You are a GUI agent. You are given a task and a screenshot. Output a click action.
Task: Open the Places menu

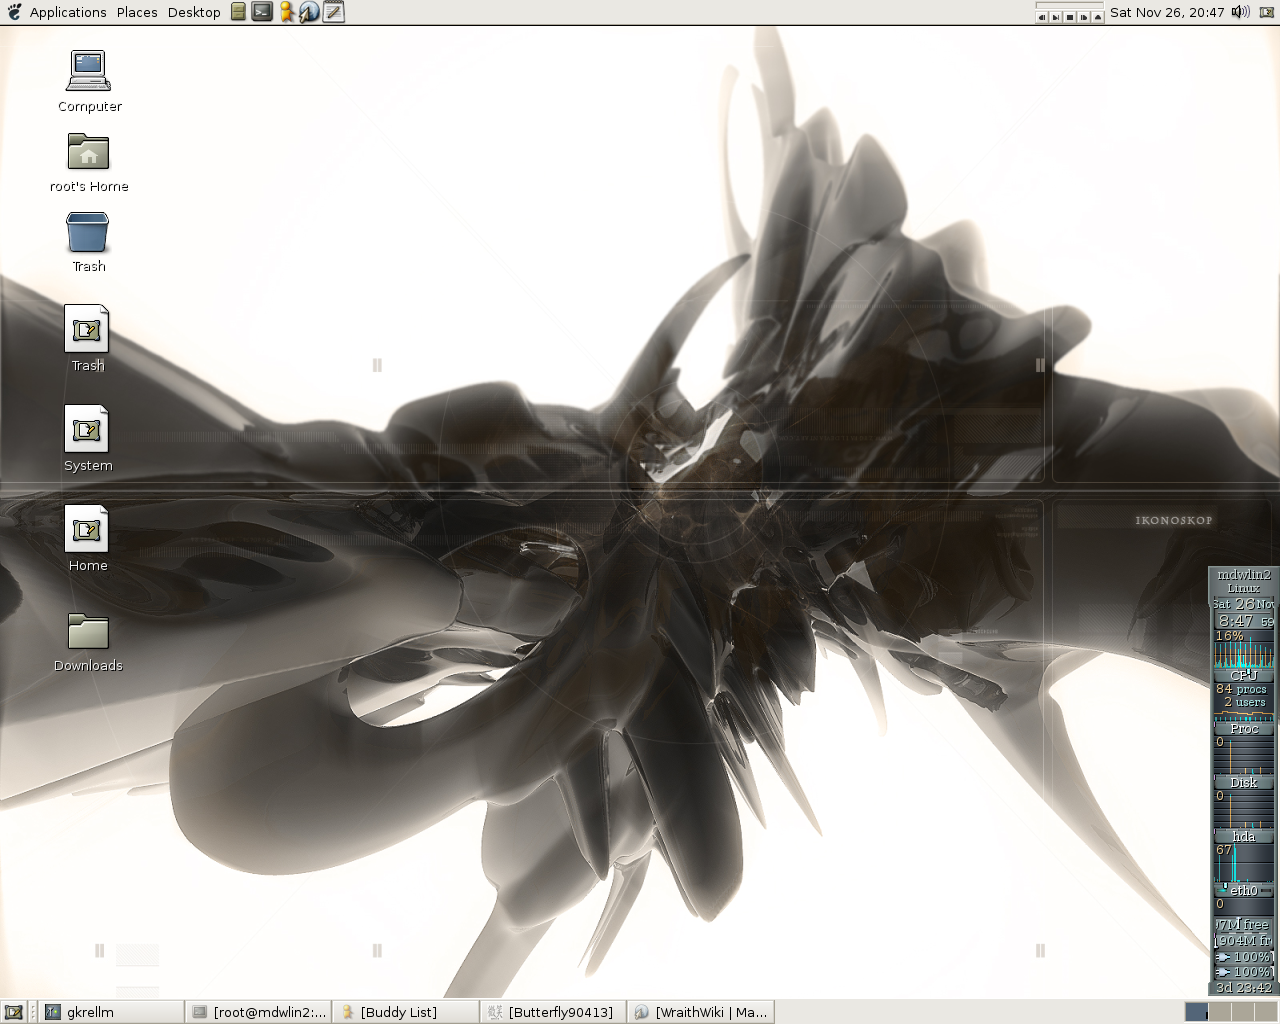(x=137, y=12)
